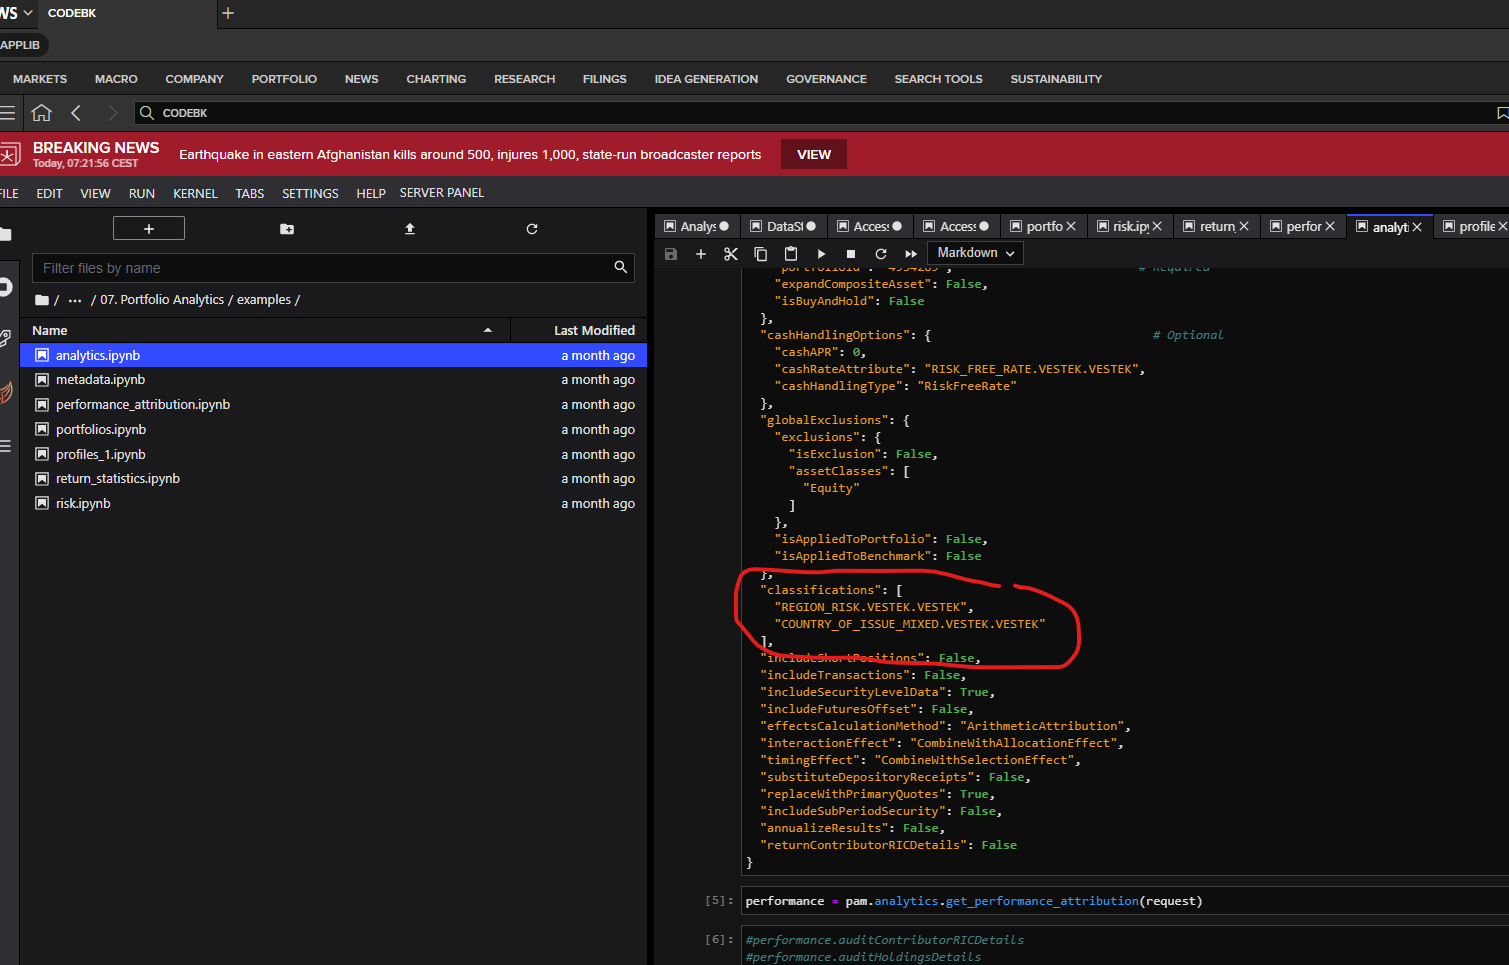Open the RESEARCH navigation tab
The height and width of the screenshot is (965, 1509).
(524, 79)
